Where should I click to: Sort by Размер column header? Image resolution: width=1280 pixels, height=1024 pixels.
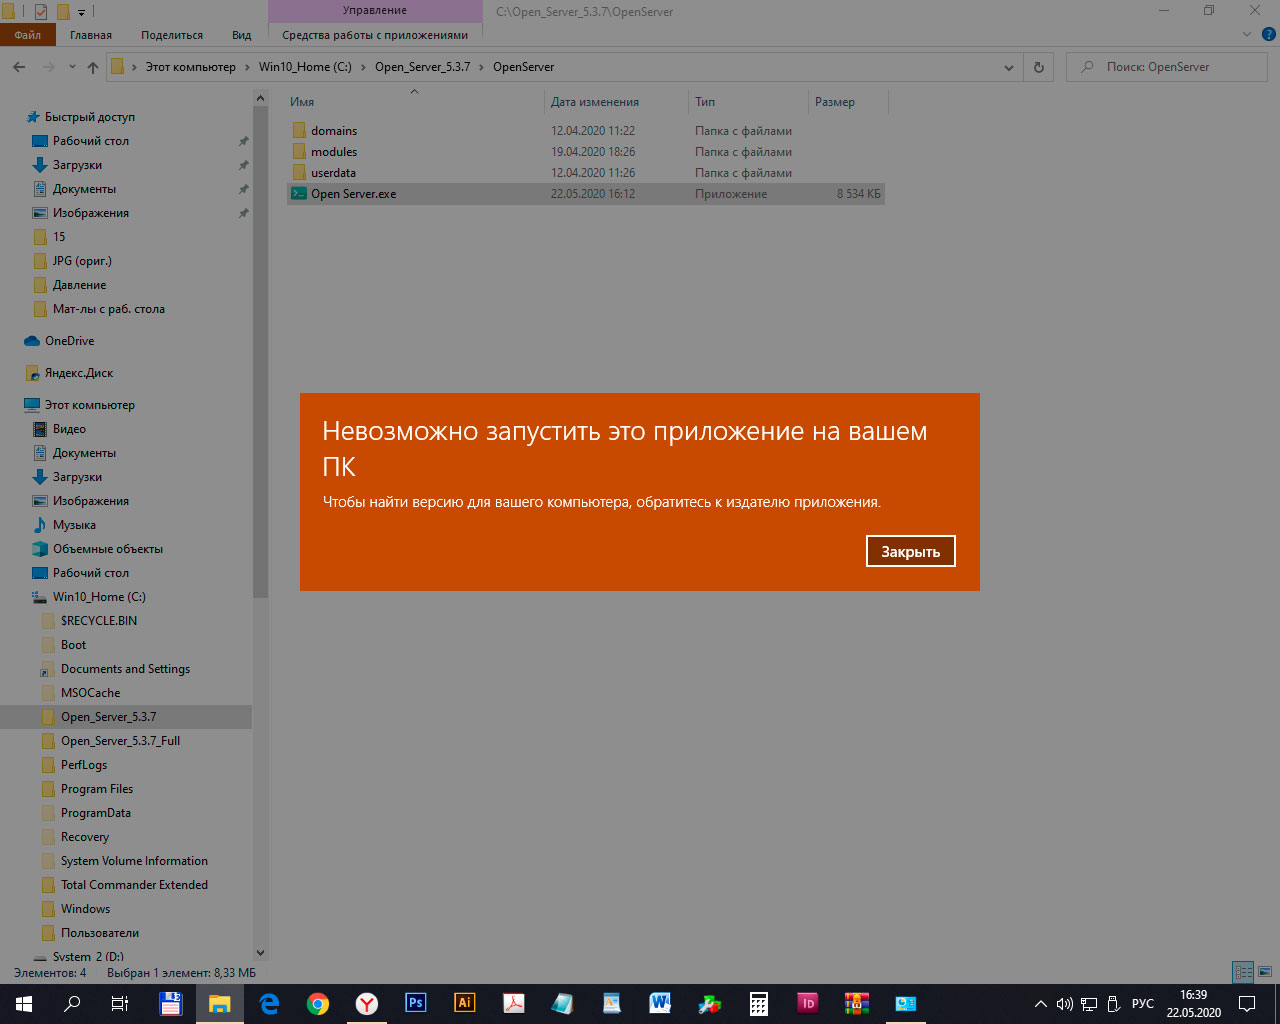click(x=848, y=102)
